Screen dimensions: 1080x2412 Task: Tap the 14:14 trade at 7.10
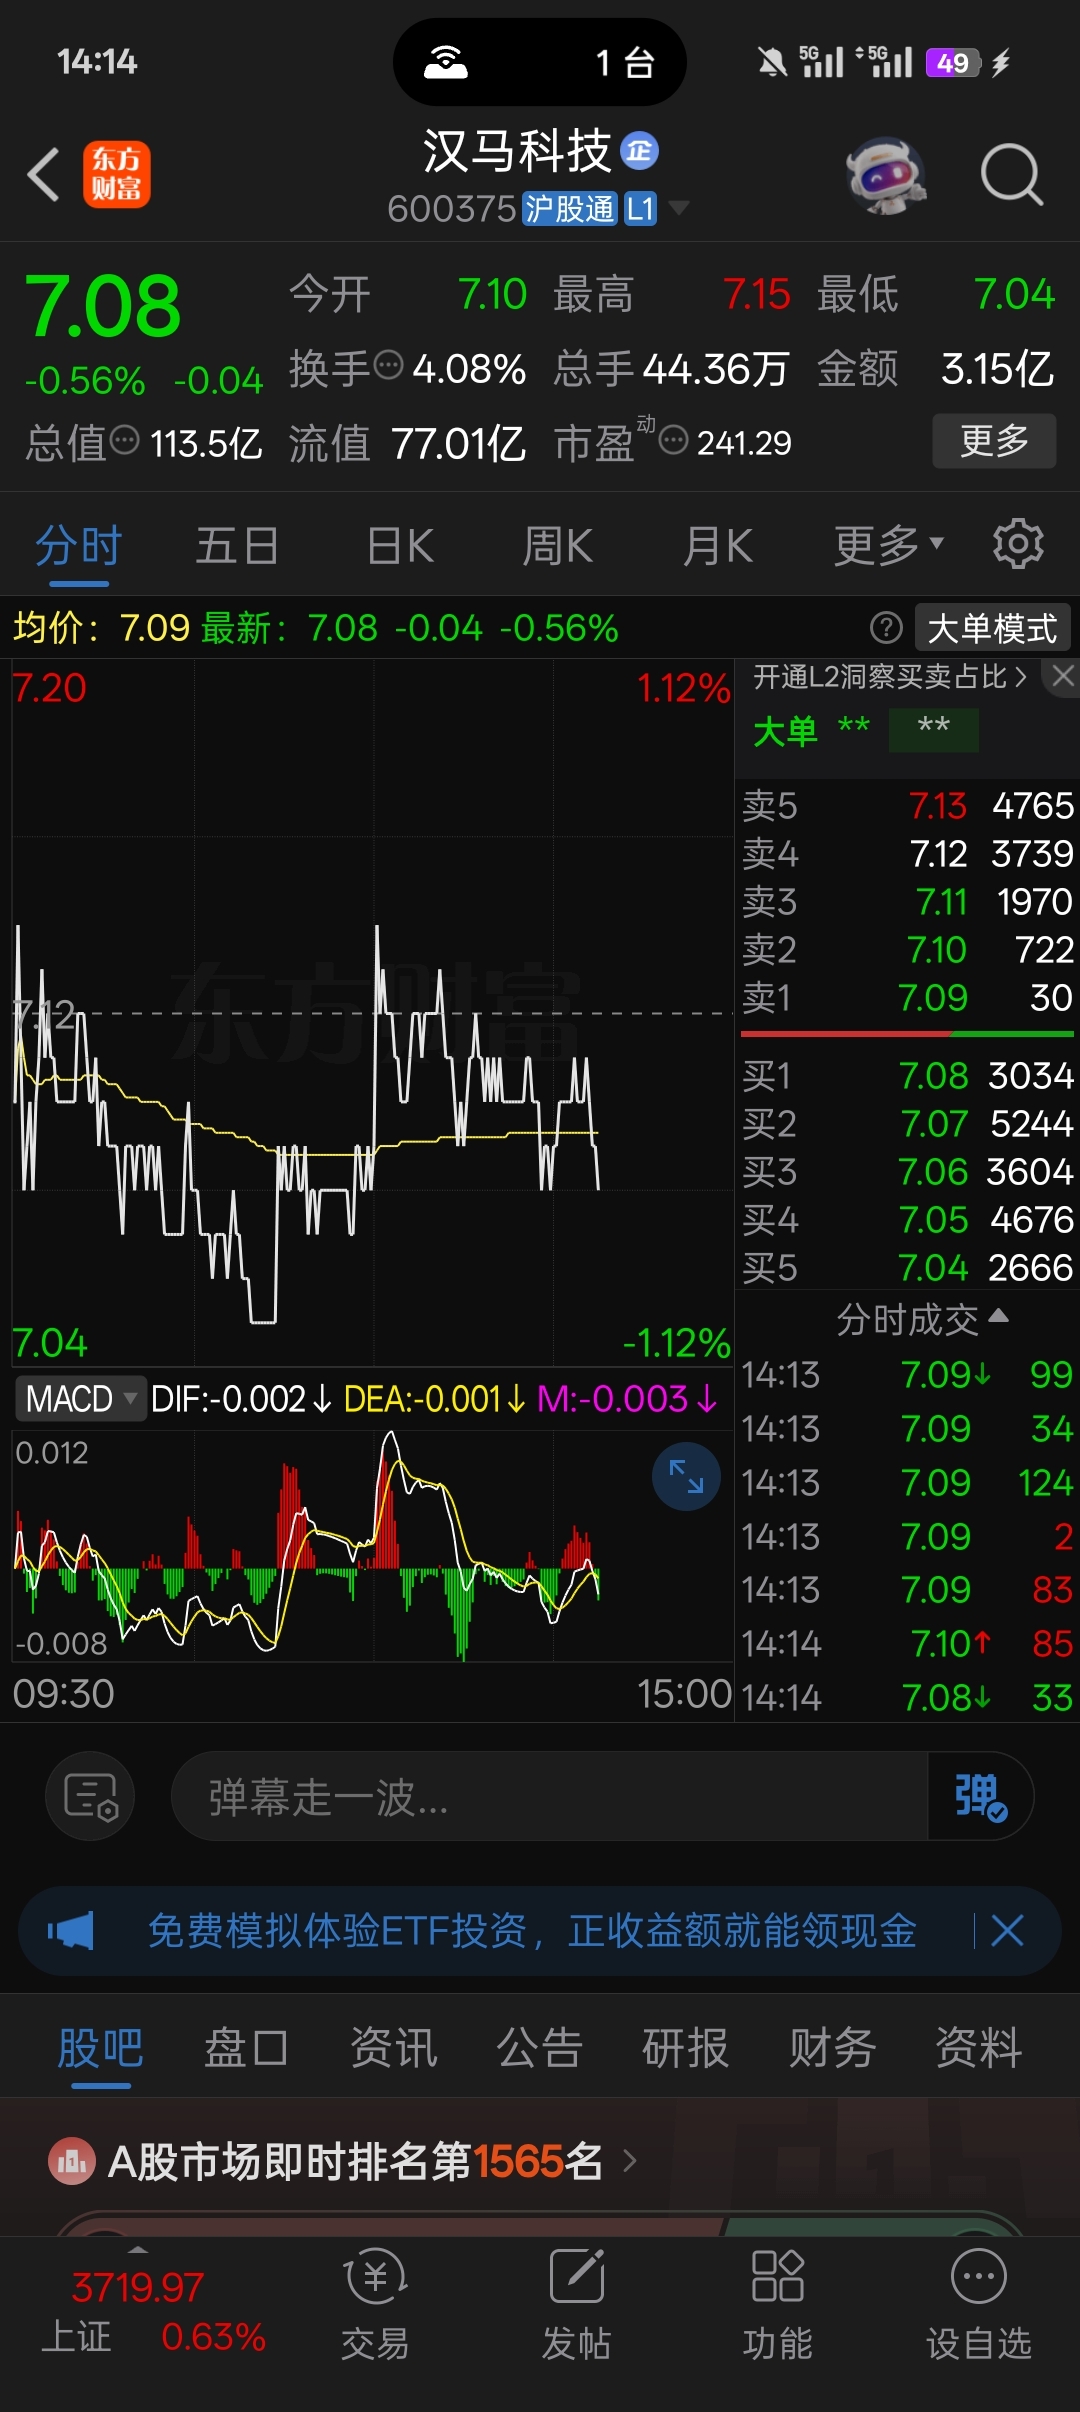click(x=908, y=1643)
